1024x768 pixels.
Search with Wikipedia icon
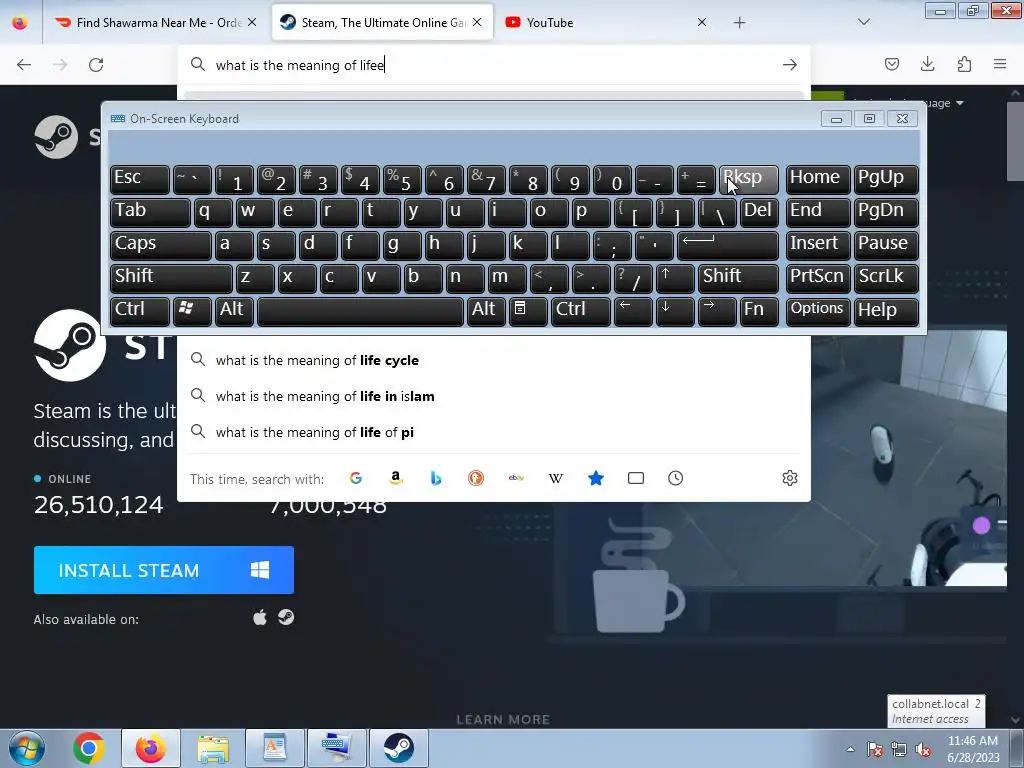coord(556,478)
